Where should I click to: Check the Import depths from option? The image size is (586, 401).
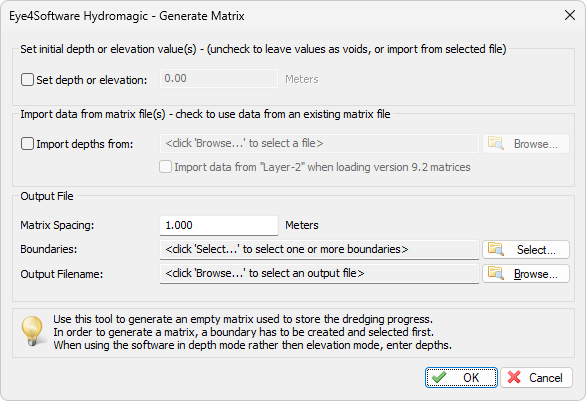click(x=27, y=144)
